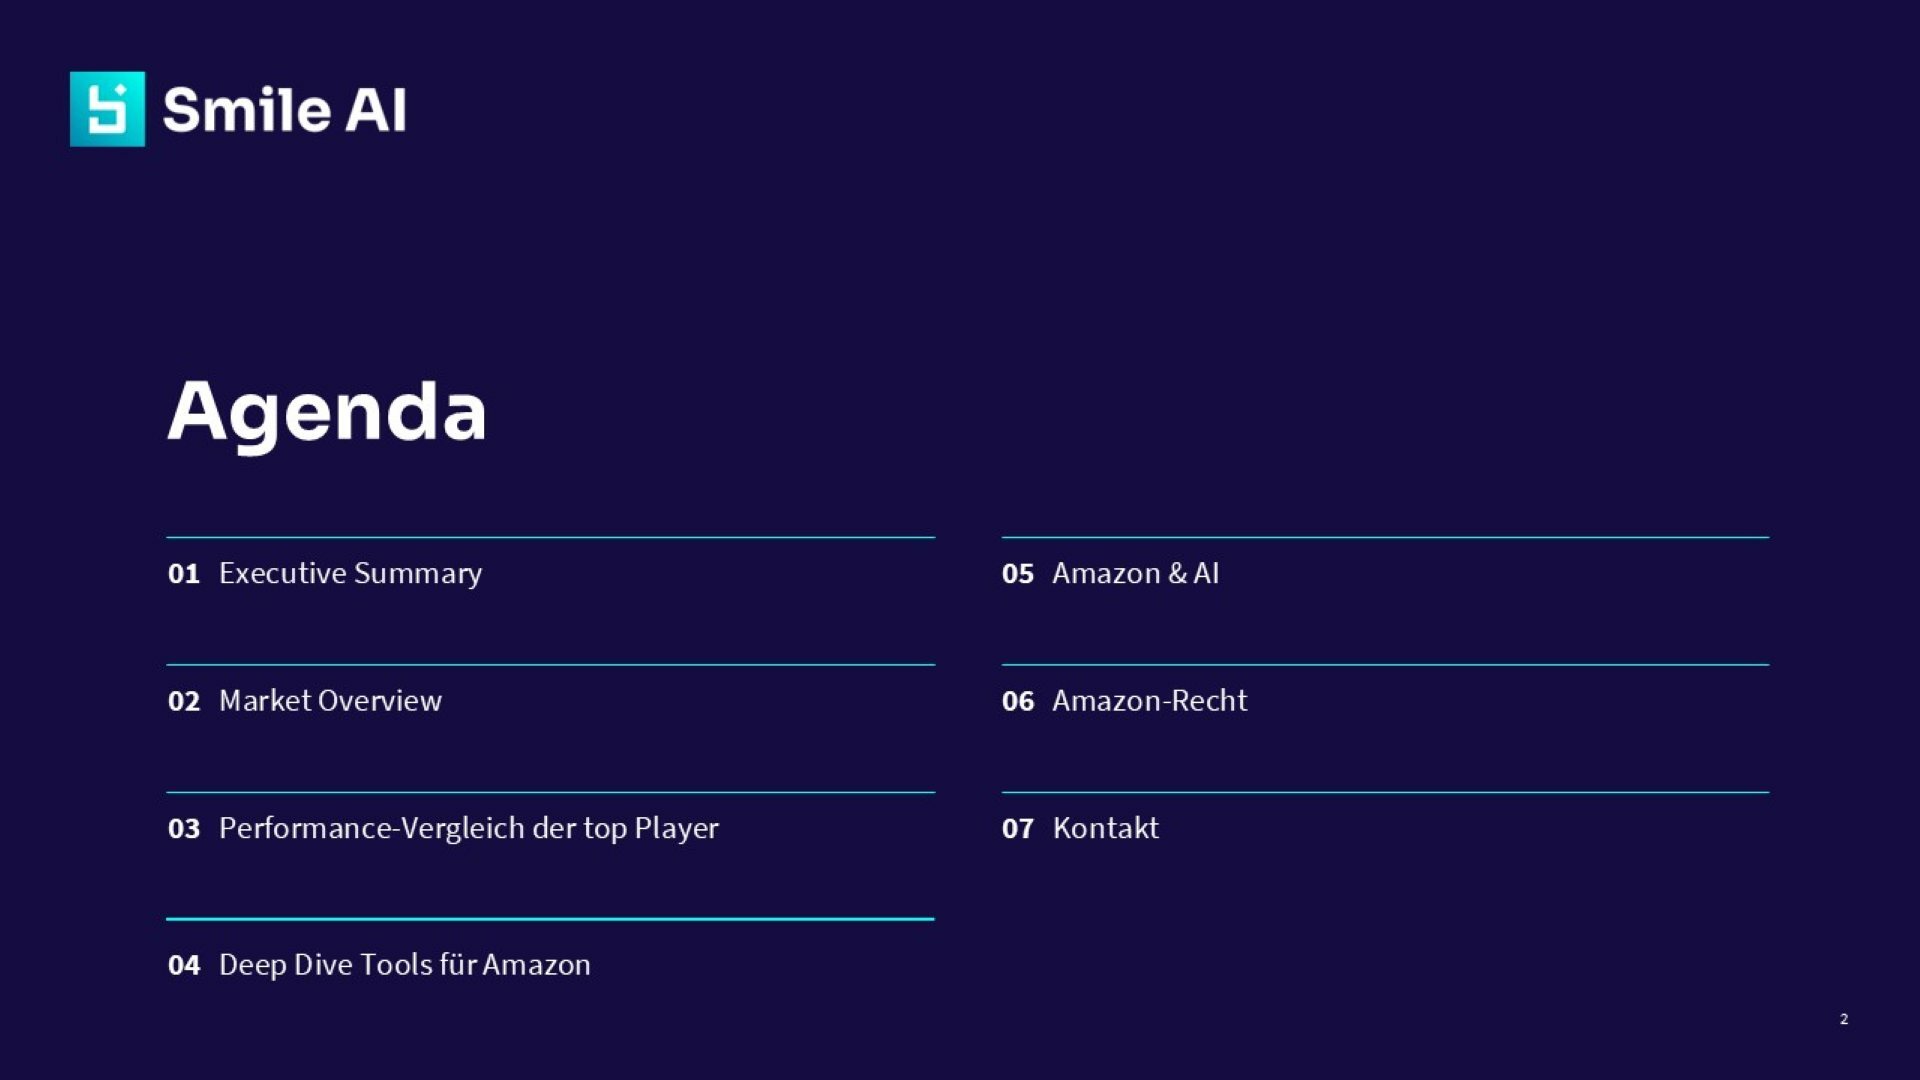The image size is (1920, 1080).
Task: Open the Executive Summary agenda item
Action: (x=350, y=573)
